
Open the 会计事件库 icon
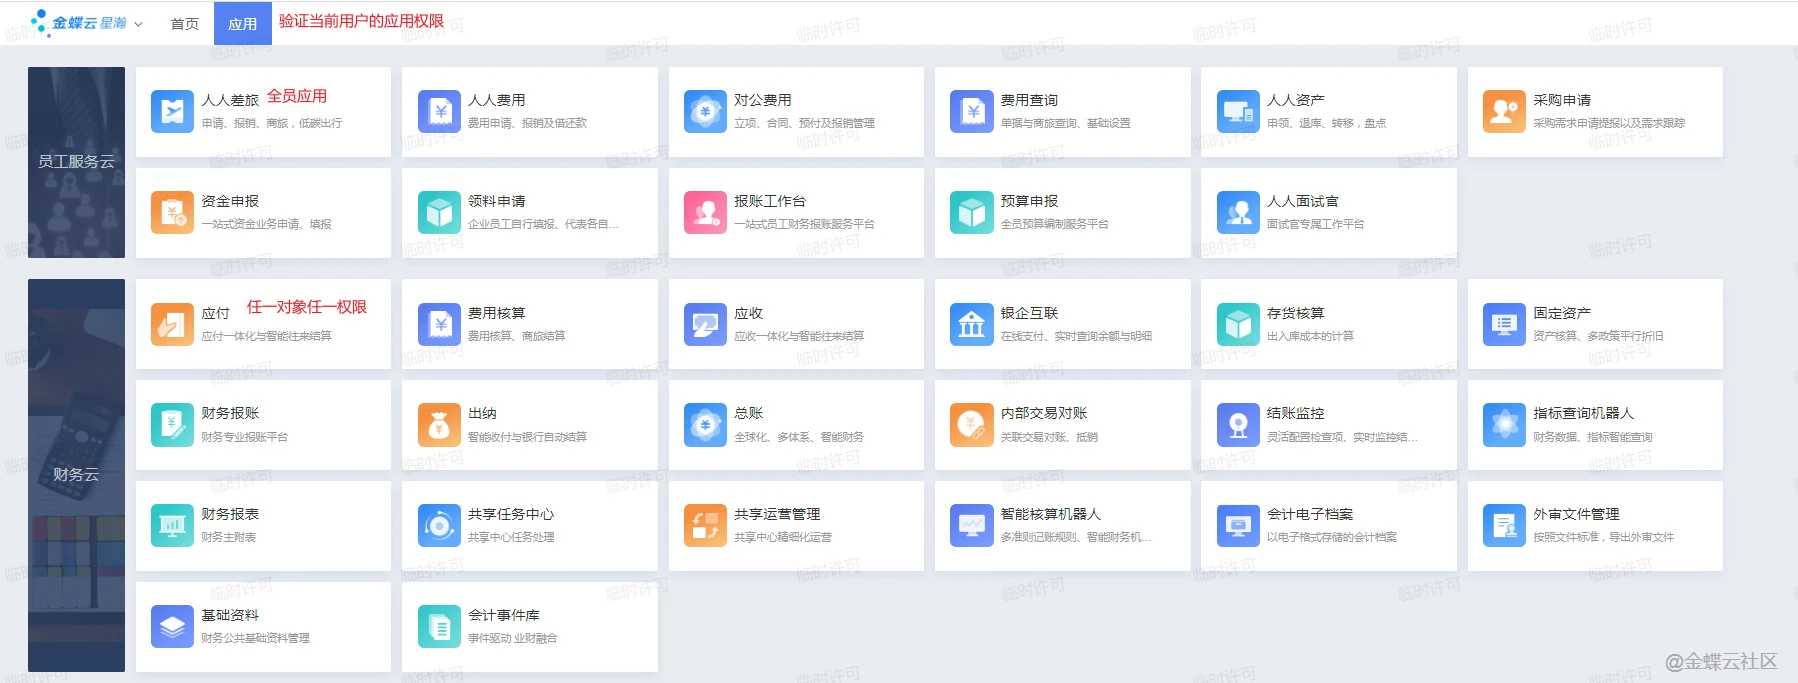(x=439, y=627)
